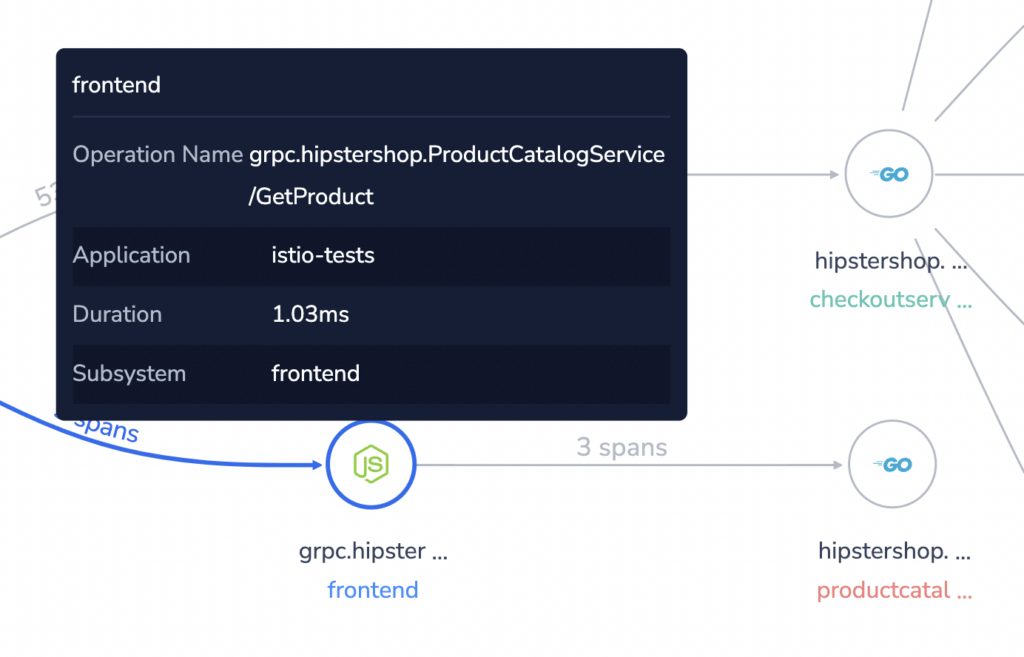Click the 'Application' field label
Screen dimensions: 1024x657
(131, 255)
